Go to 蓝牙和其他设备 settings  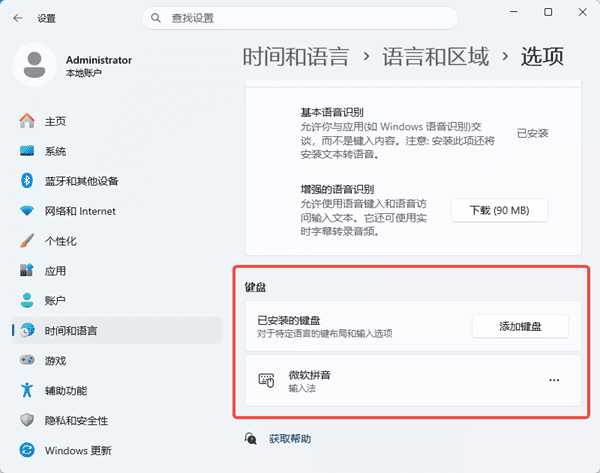tap(117, 181)
